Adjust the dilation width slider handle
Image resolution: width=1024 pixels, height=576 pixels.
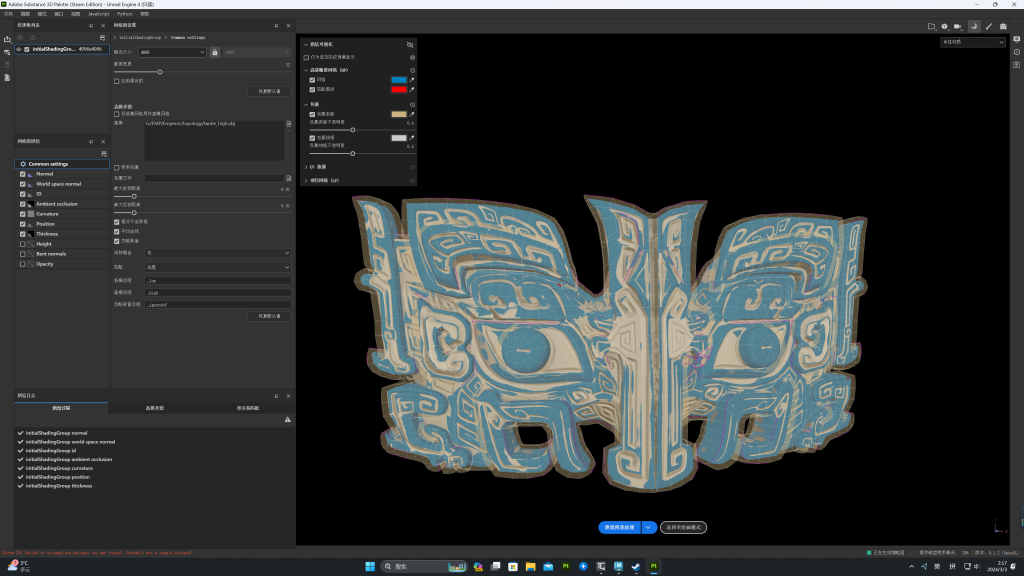(x=160, y=72)
